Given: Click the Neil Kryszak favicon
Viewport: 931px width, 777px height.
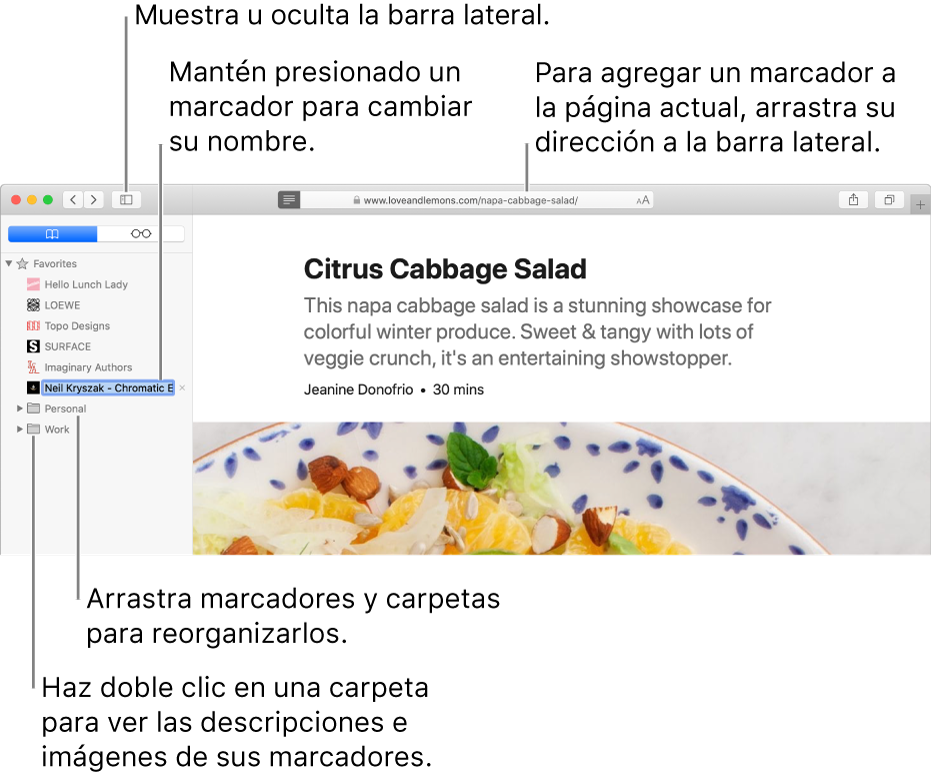Looking at the screenshot, I should point(33,388).
